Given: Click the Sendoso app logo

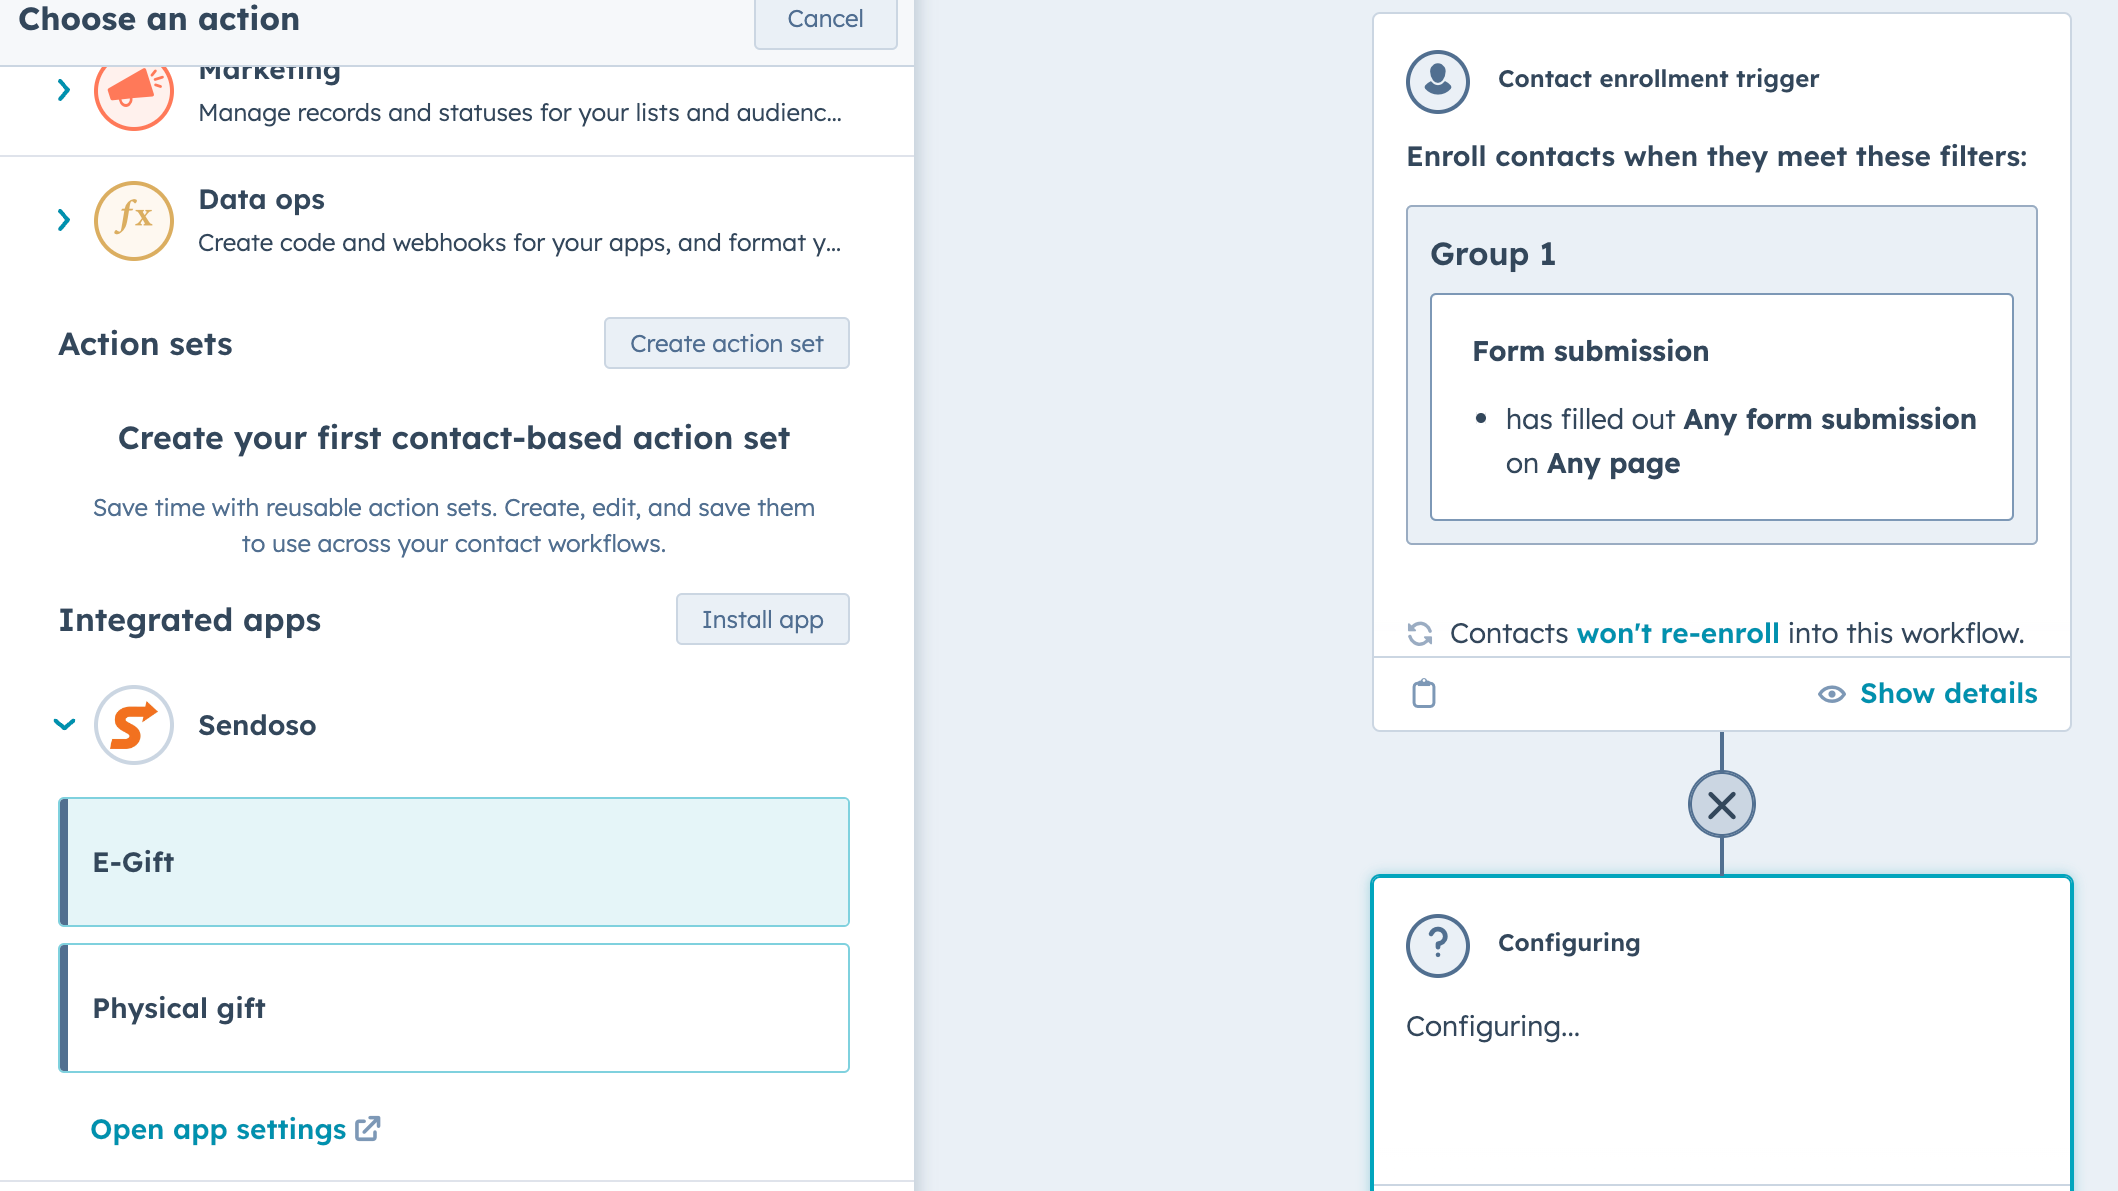Looking at the screenshot, I should pos(133,725).
